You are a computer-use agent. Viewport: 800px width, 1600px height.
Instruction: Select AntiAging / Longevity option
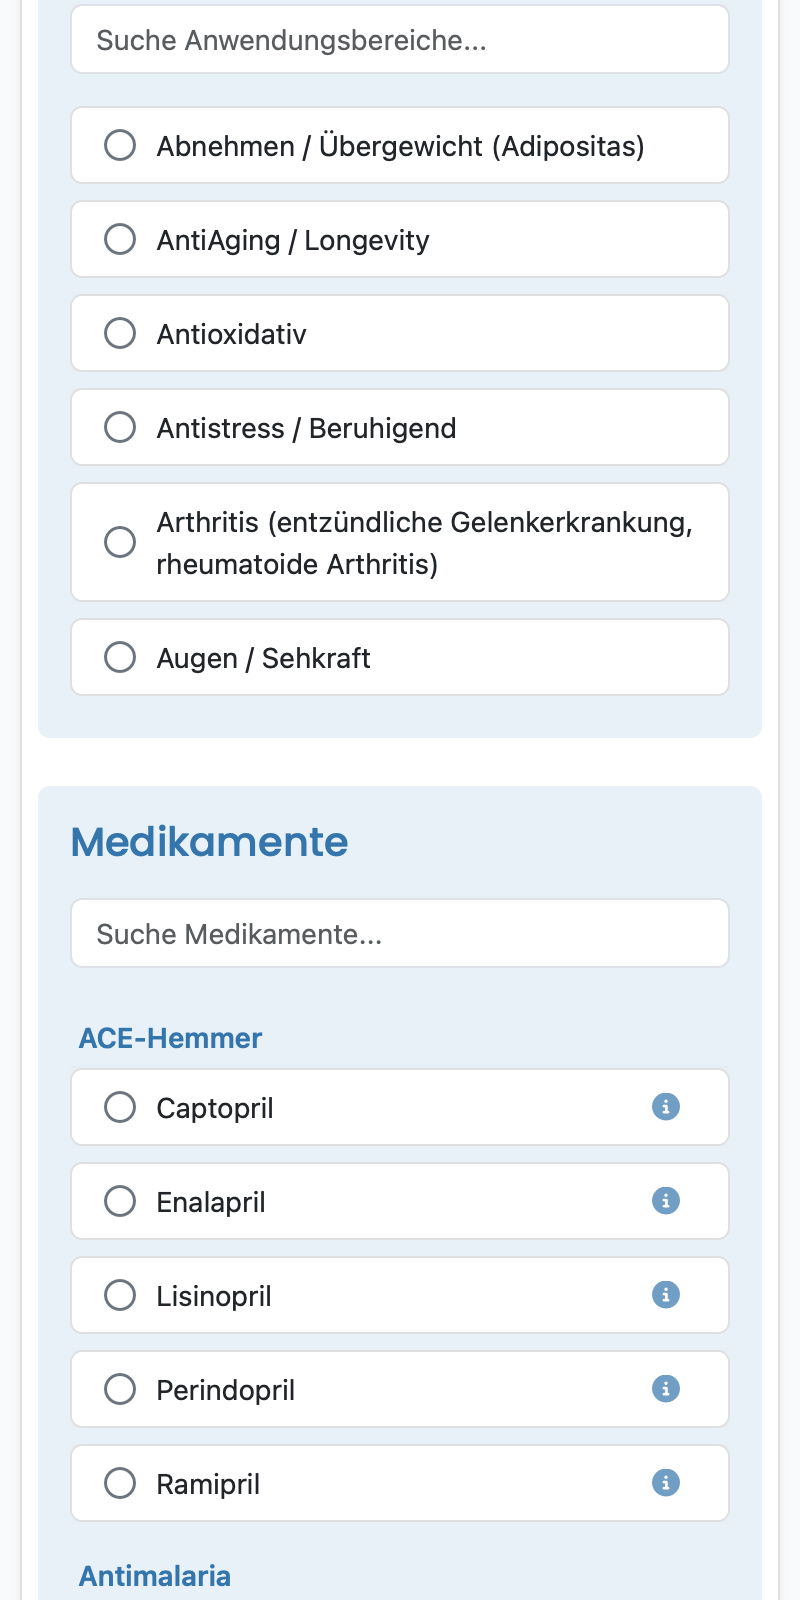tap(120, 239)
